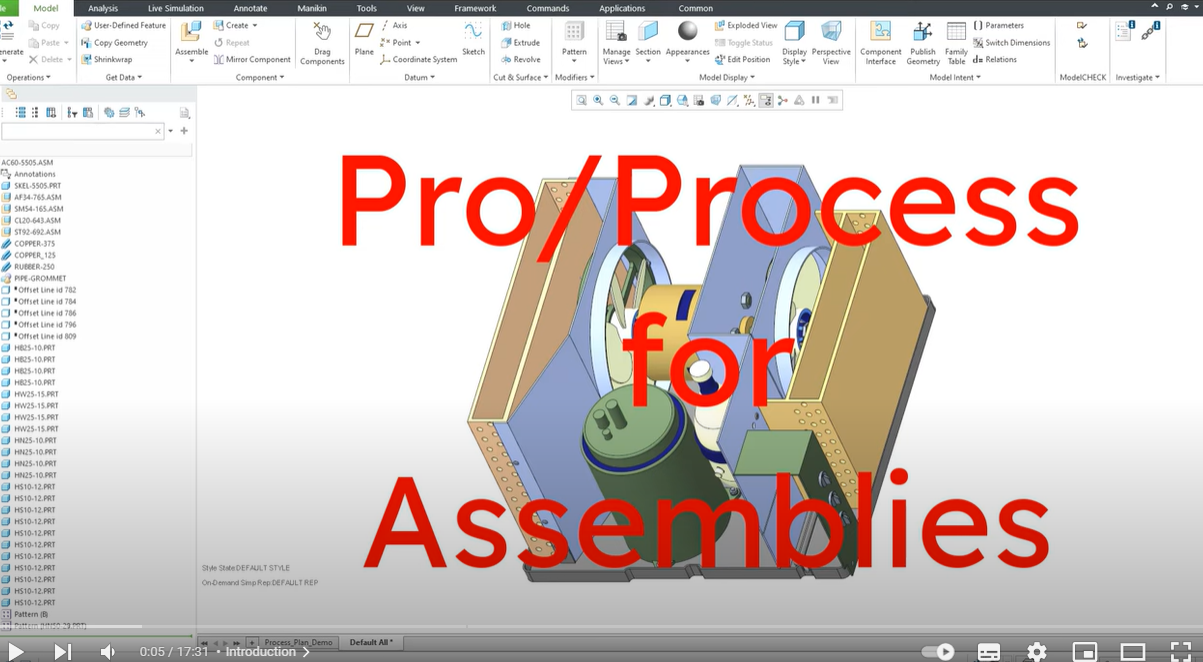
Task: Select the Revolve tool
Action: tap(520, 59)
